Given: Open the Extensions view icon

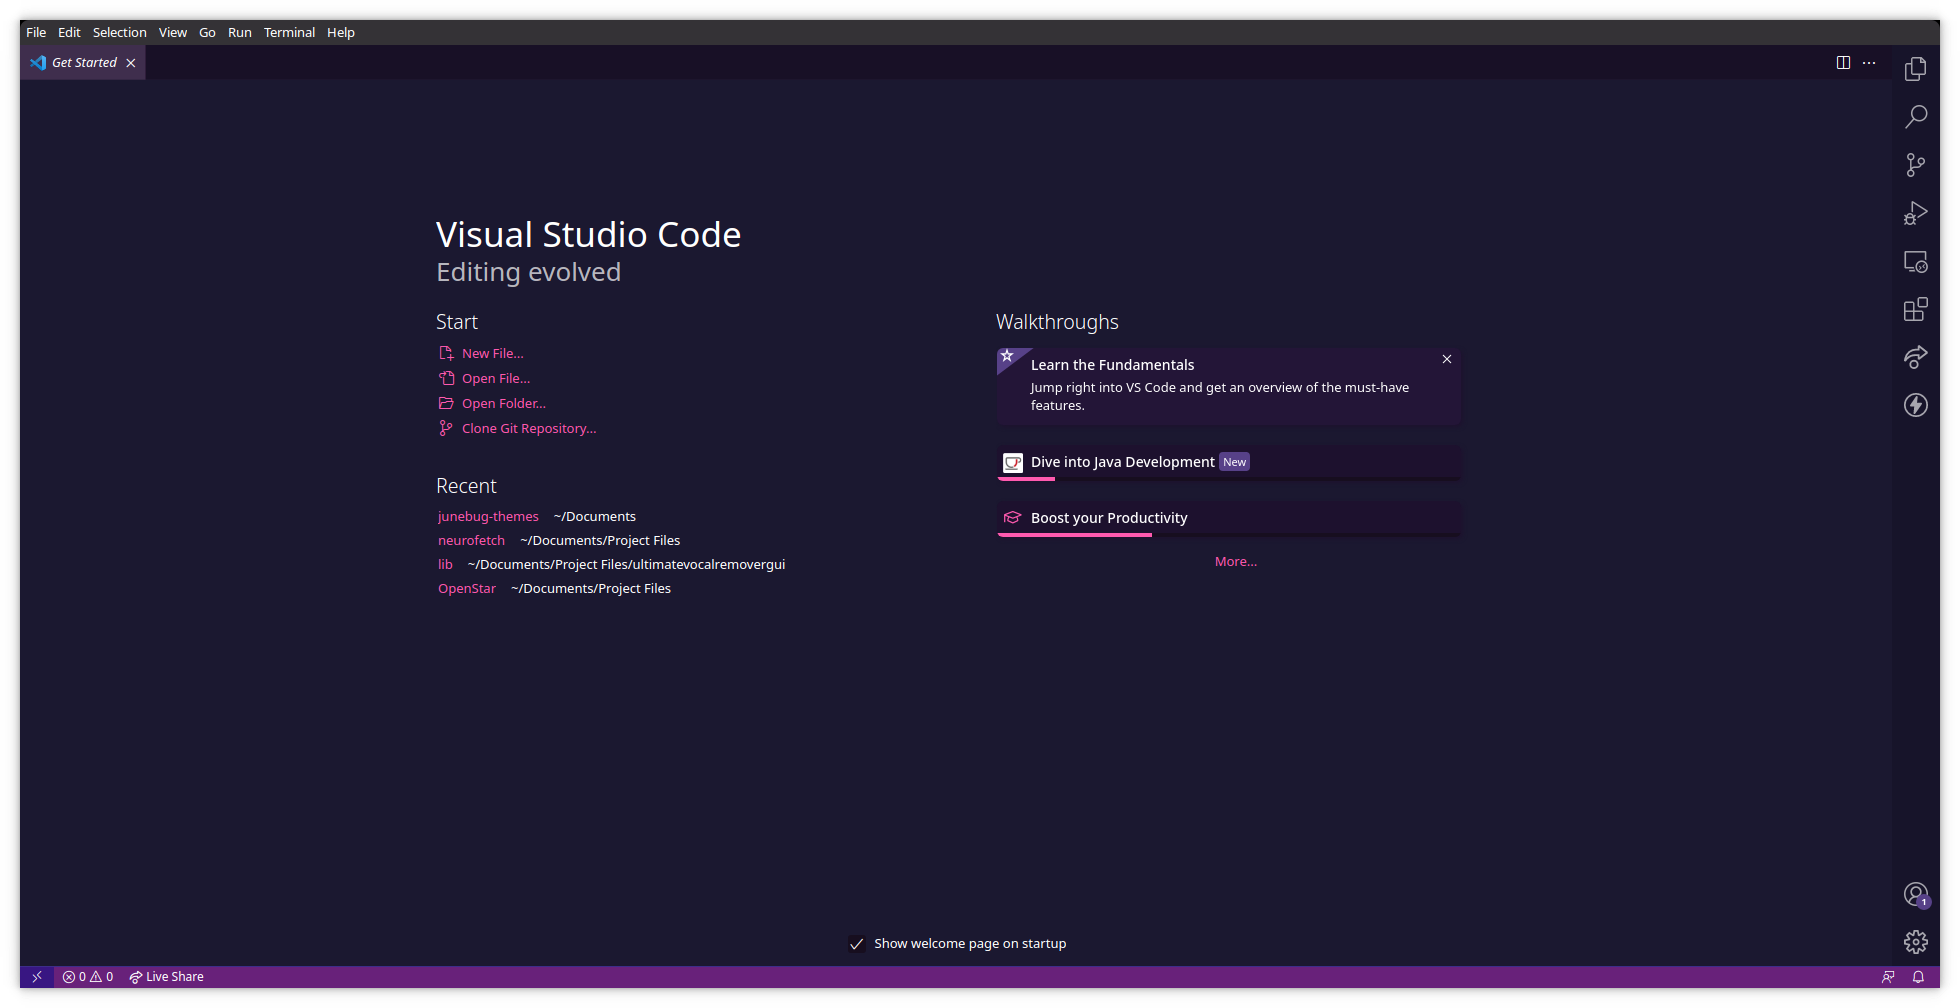Looking at the screenshot, I should [1915, 309].
